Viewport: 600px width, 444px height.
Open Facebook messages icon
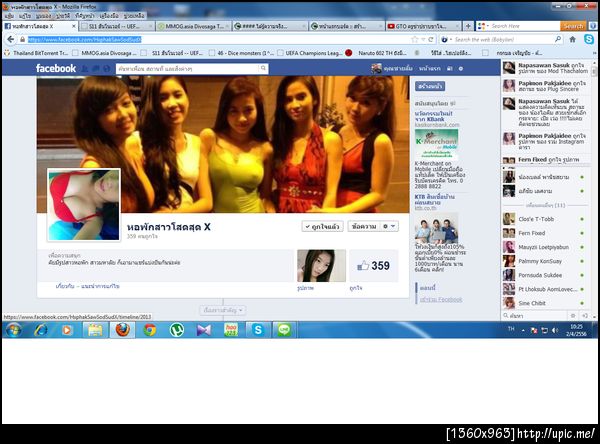[x=96, y=69]
